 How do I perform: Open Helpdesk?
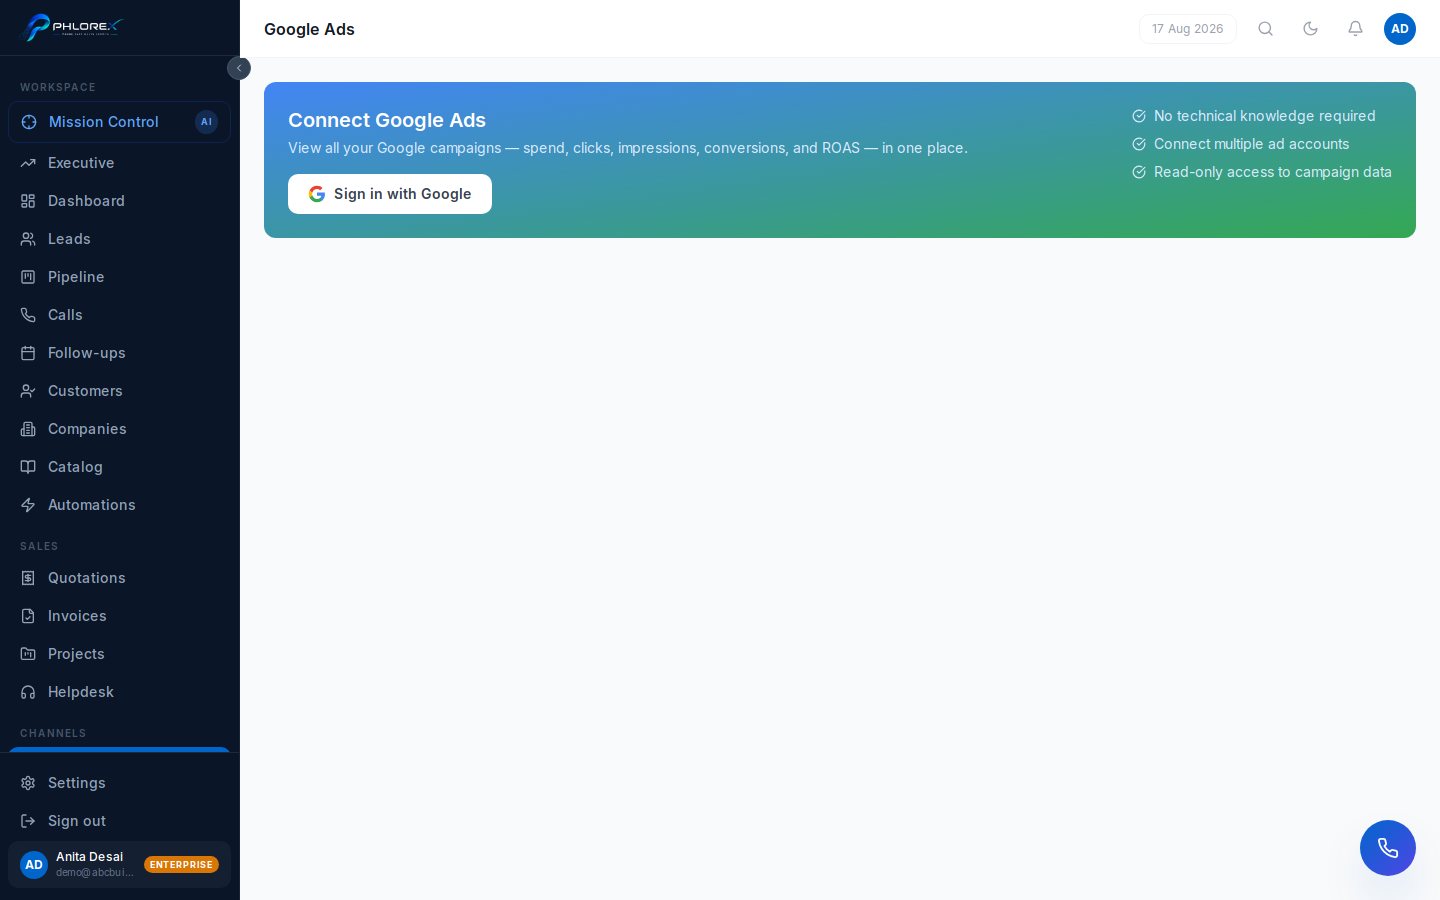point(119,692)
